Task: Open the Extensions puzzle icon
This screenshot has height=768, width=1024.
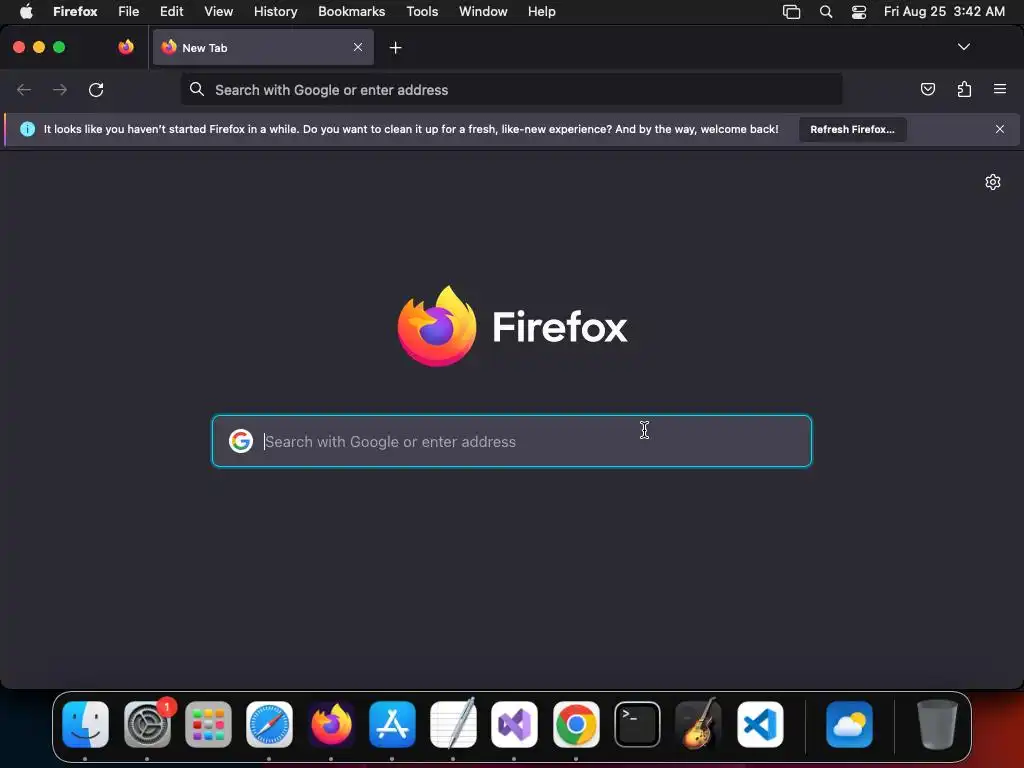Action: [964, 89]
